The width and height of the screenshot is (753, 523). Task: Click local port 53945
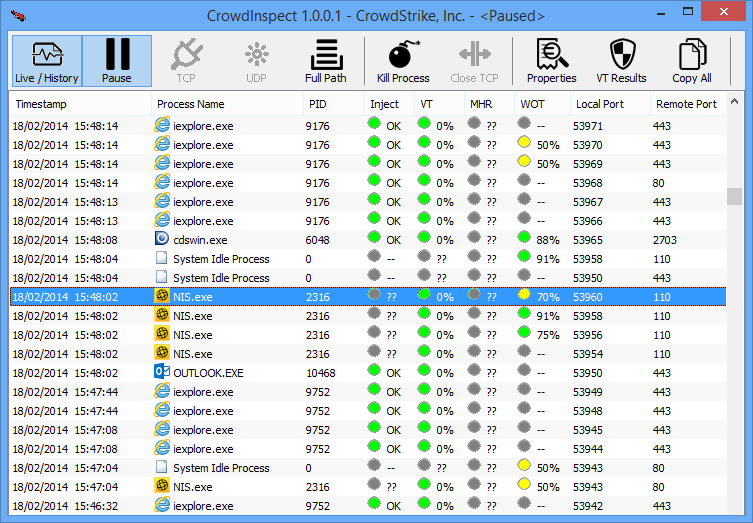click(x=588, y=430)
